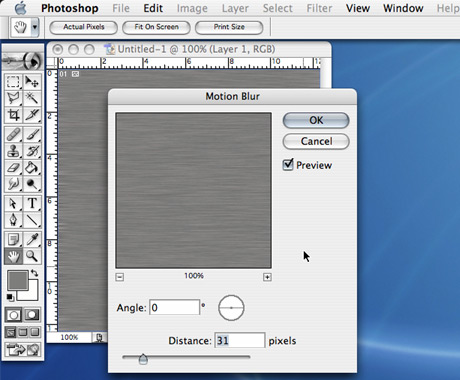Image resolution: width=460 pixels, height=380 pixels.
Task: Click the Motion Blur preview thumbnail
Action: (x=193, y=190)
